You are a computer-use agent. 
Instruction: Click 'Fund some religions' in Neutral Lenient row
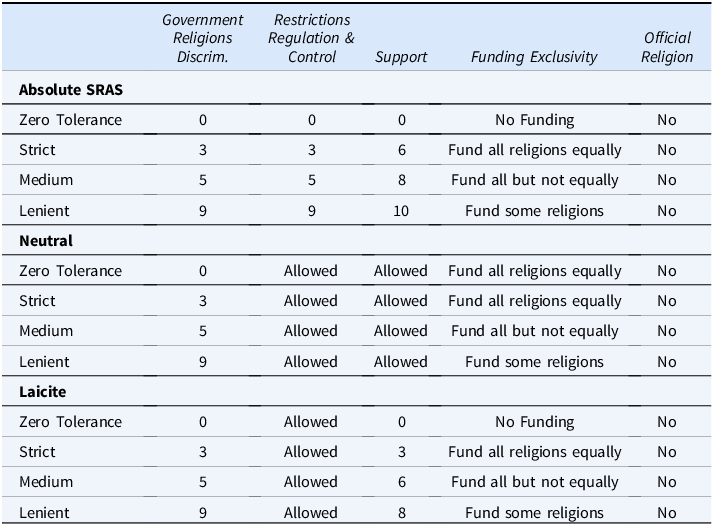tap(534, 362)
